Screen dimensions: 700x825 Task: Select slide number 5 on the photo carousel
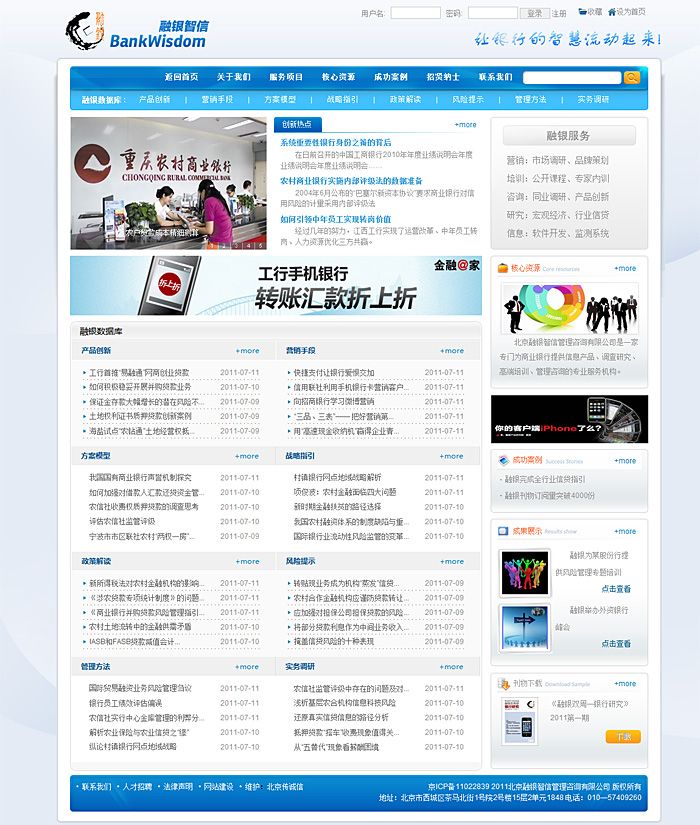(x=260, y=245)
